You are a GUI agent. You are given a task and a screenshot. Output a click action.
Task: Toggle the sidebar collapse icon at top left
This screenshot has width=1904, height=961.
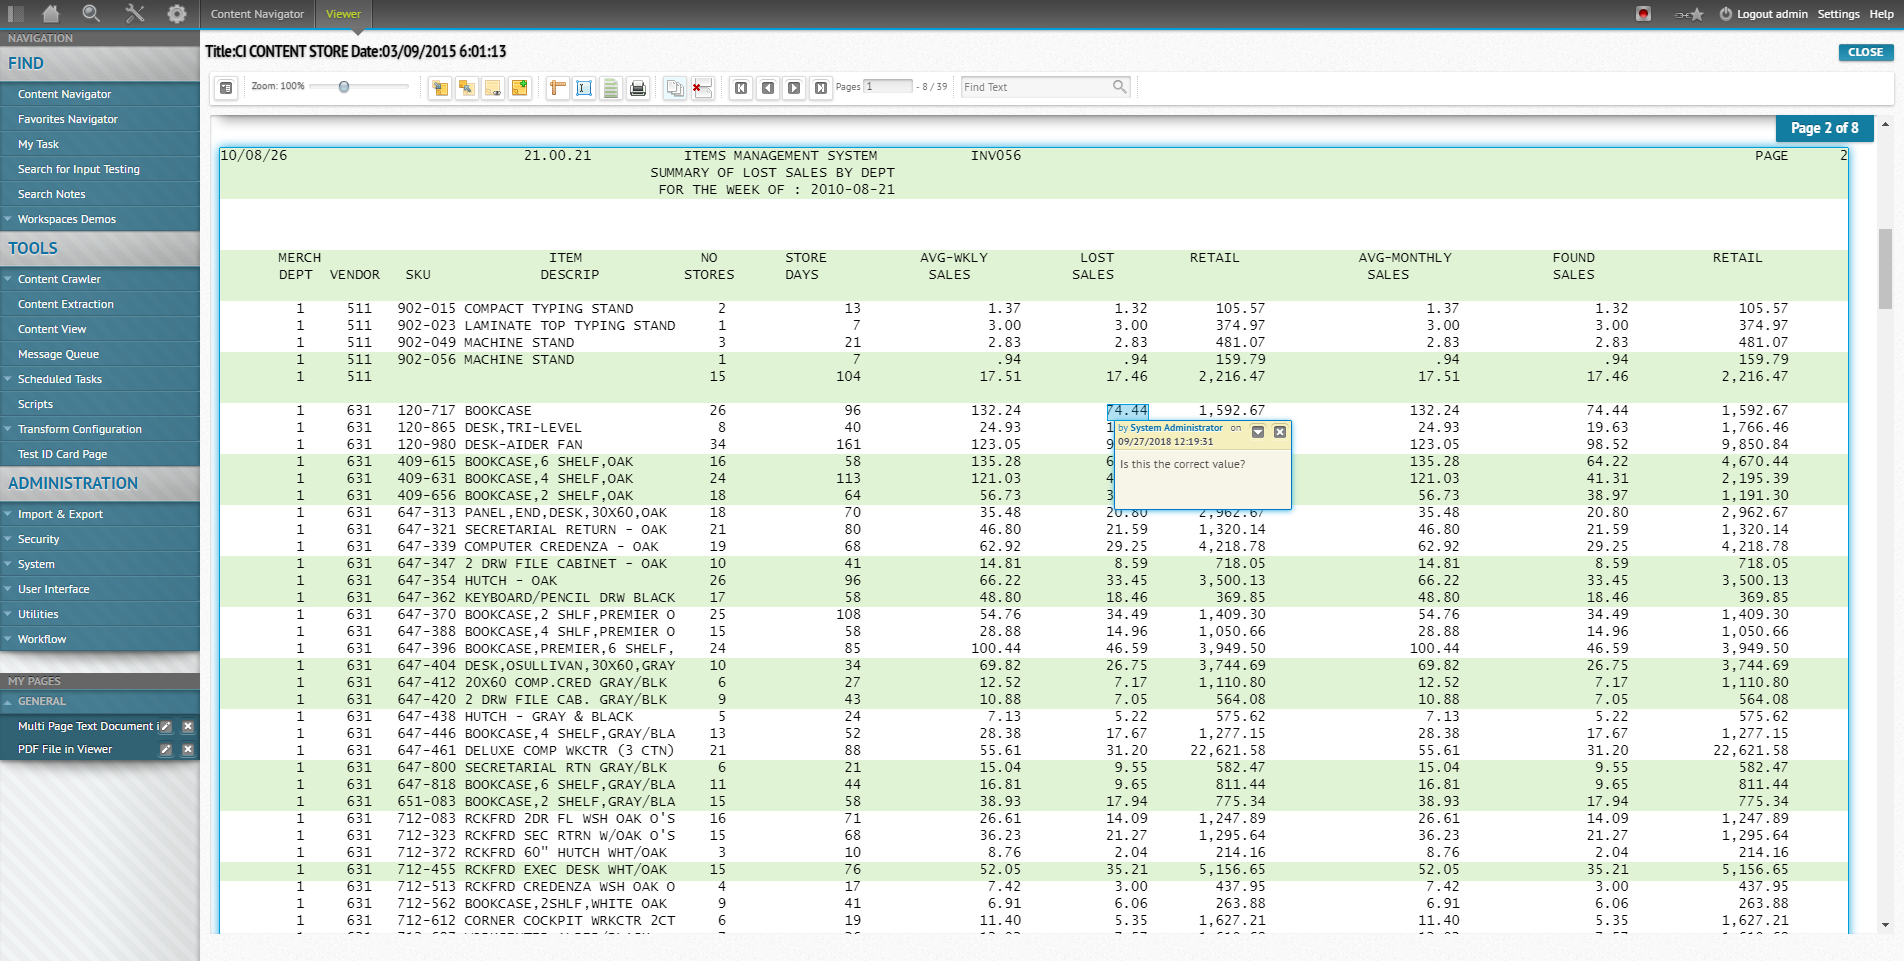(x=16, y=14)
